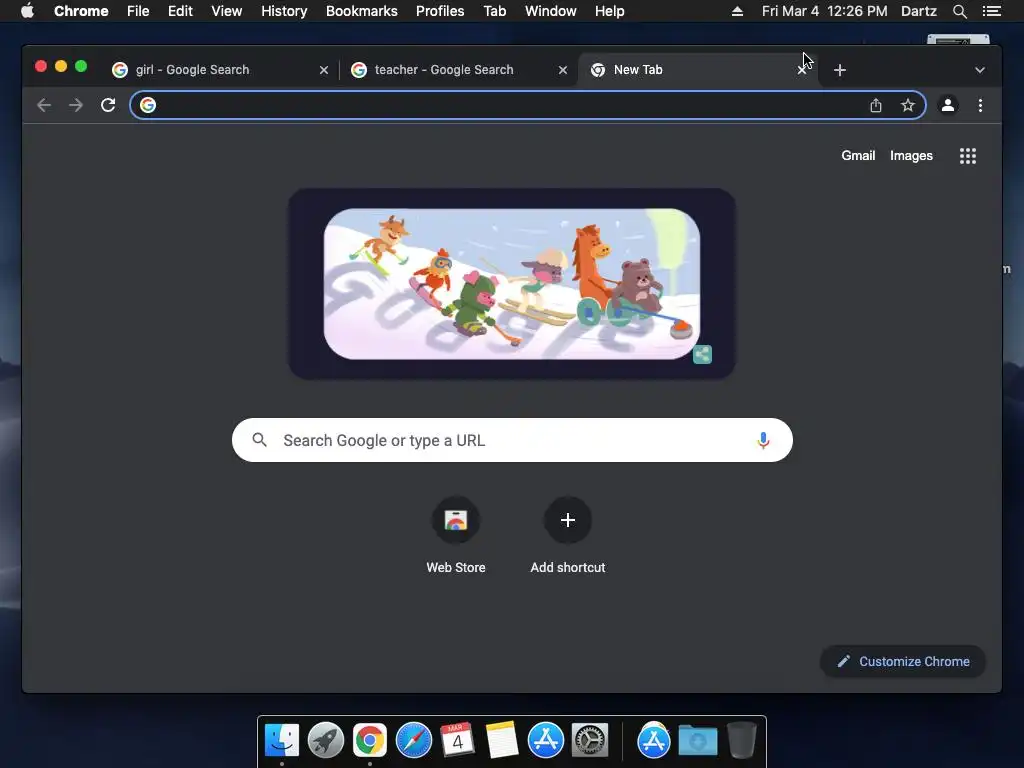Open the File menu

coord(138,11)
